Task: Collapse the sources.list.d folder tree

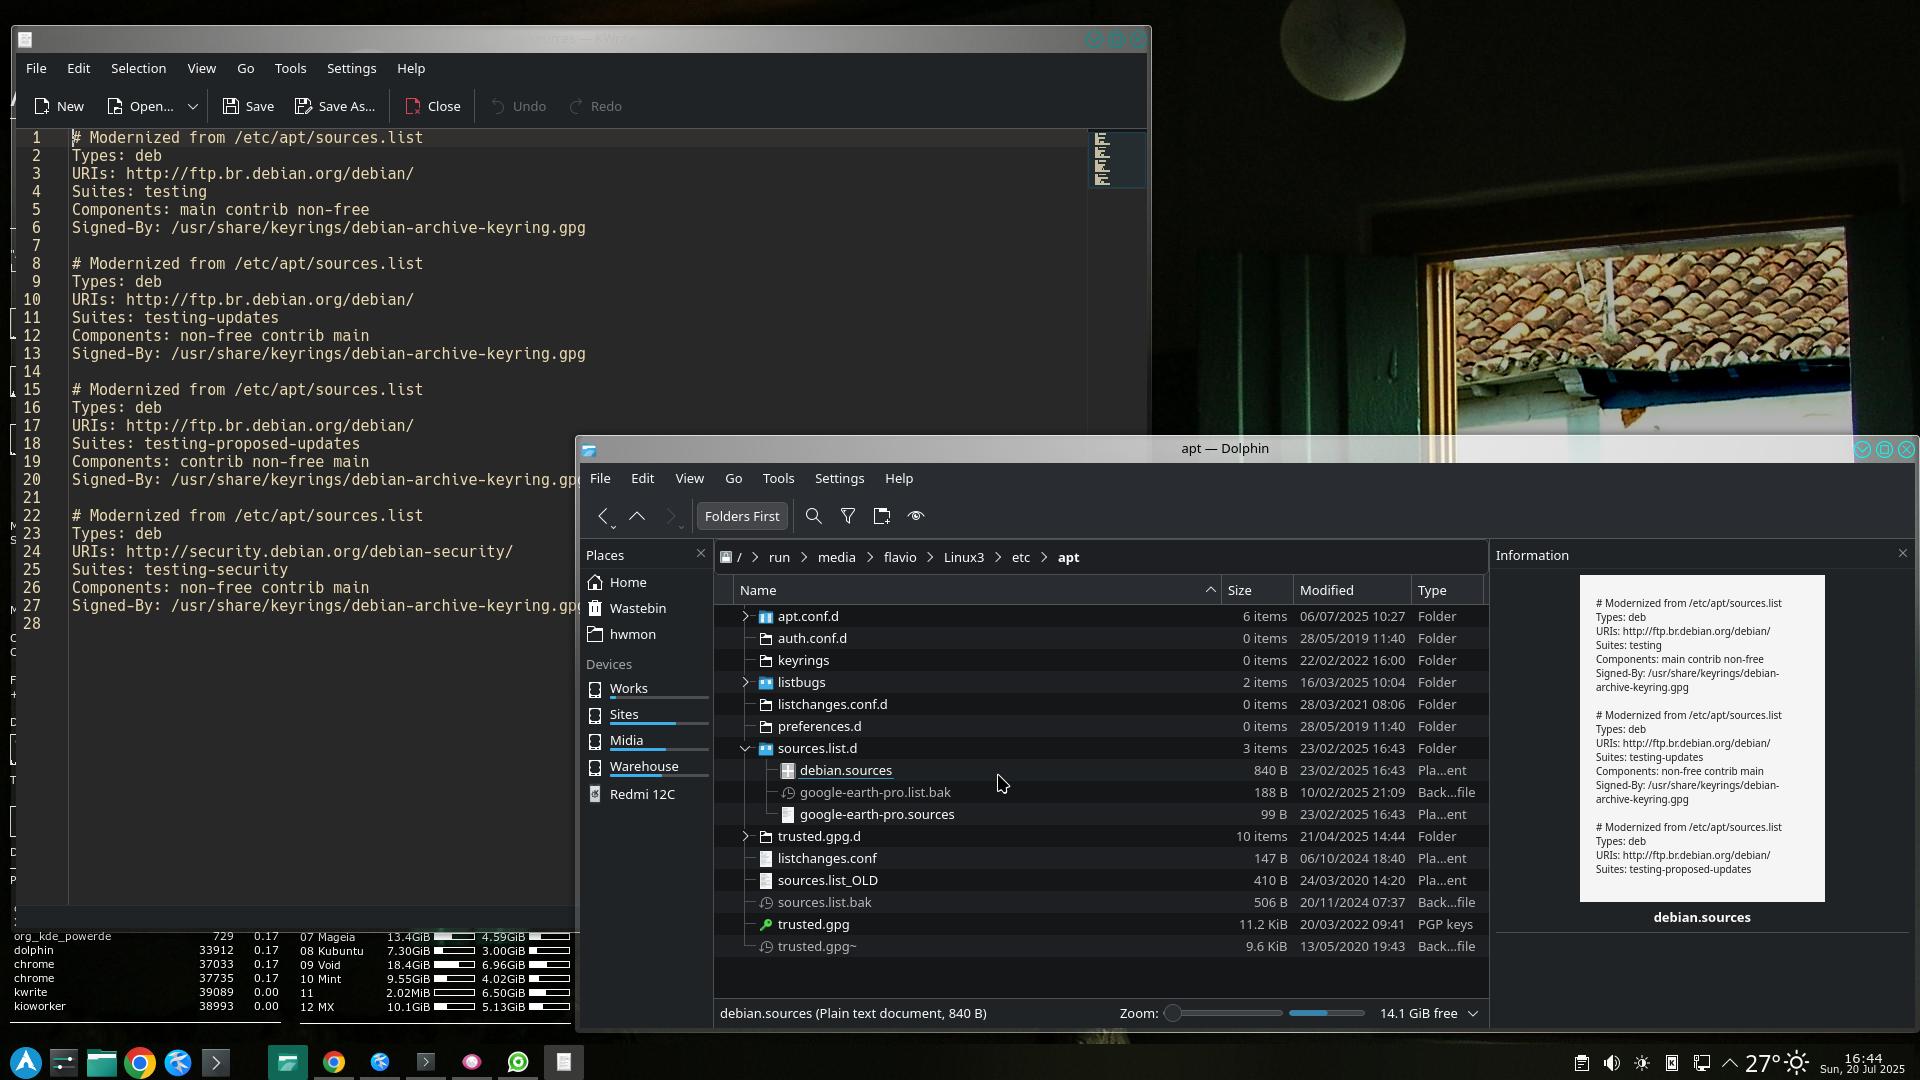Action: 745,749
